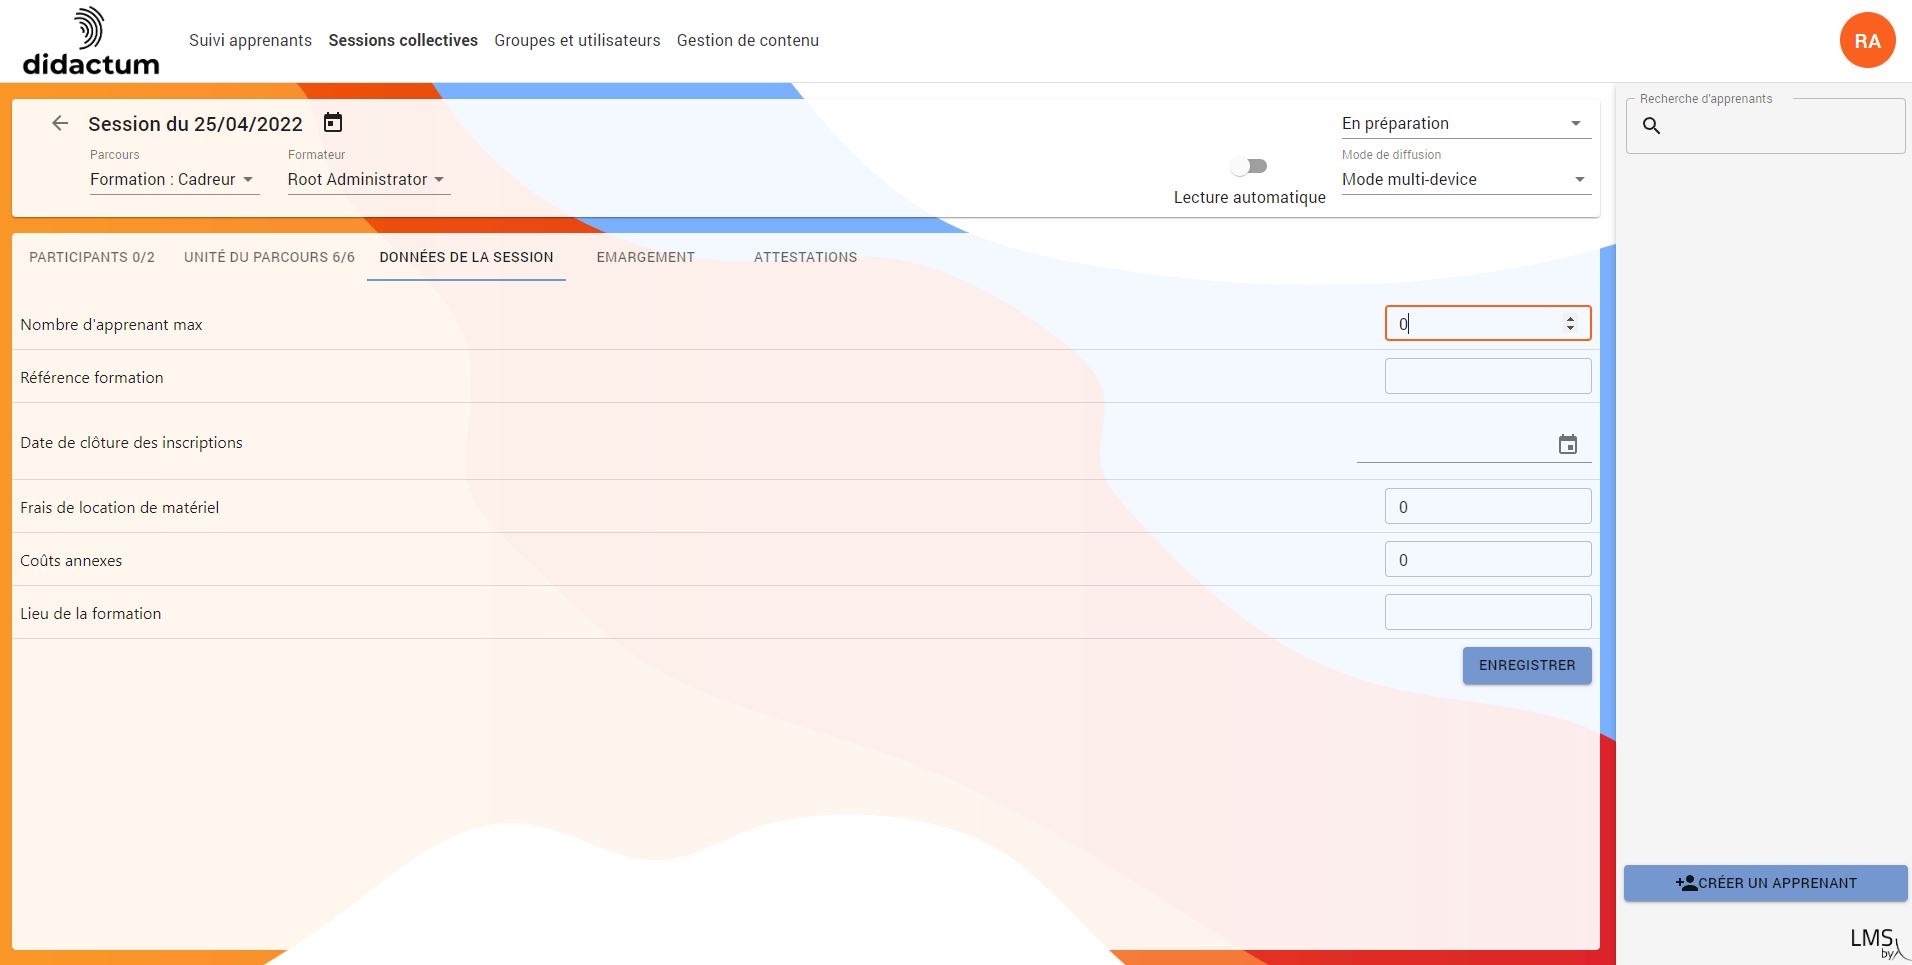Open the Mode de diffusion dropdown
This screenshot has height=965, width=1912.
pyautogui.click(x=1466, y=180)
